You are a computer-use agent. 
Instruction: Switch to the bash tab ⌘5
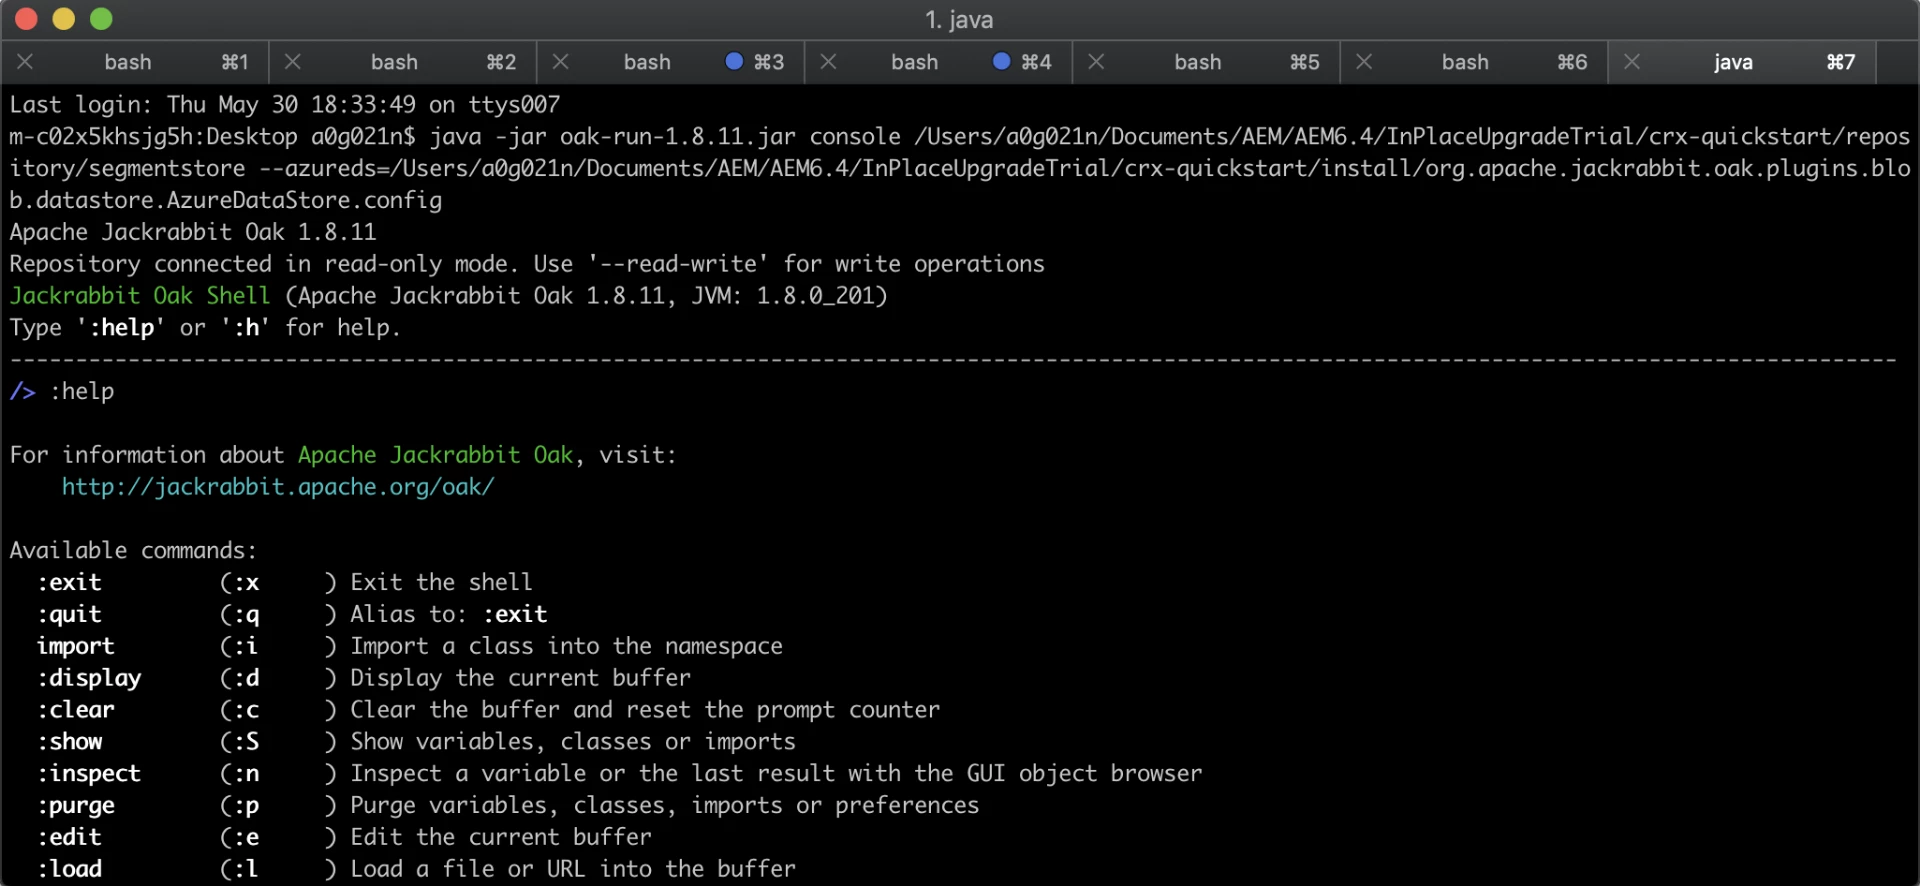(1207, 62)
